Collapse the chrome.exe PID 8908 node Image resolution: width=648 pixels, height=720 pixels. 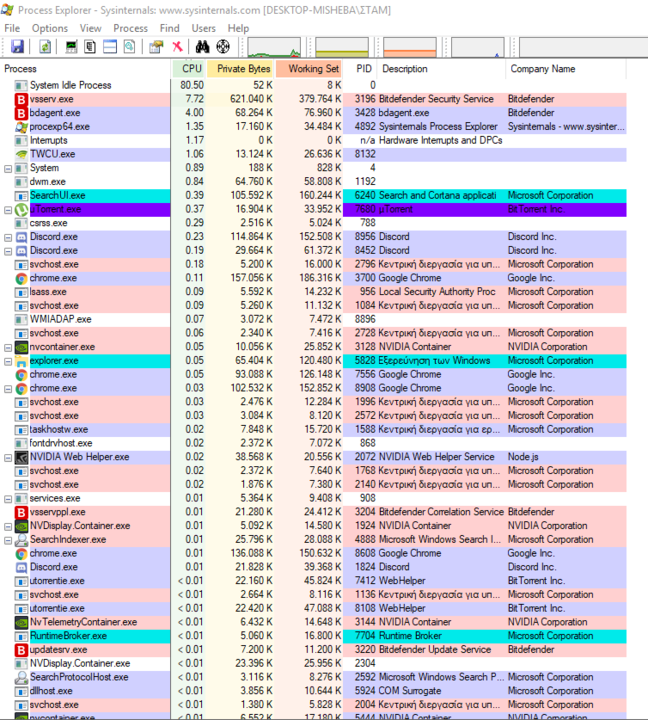[x=8, y=389]
